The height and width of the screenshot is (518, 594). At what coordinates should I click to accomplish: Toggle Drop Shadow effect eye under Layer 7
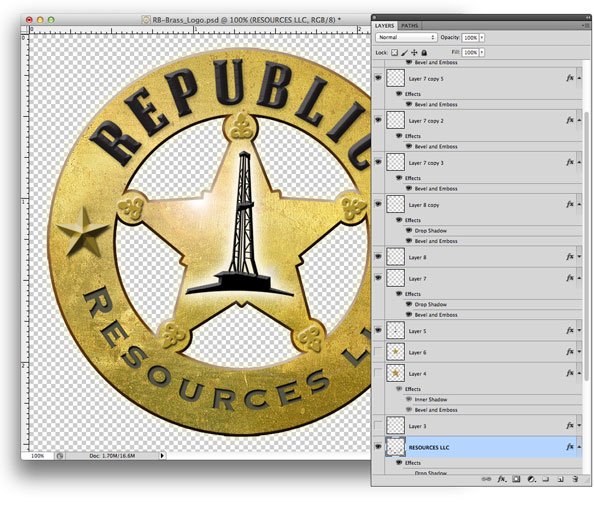(x=408, y=304)
